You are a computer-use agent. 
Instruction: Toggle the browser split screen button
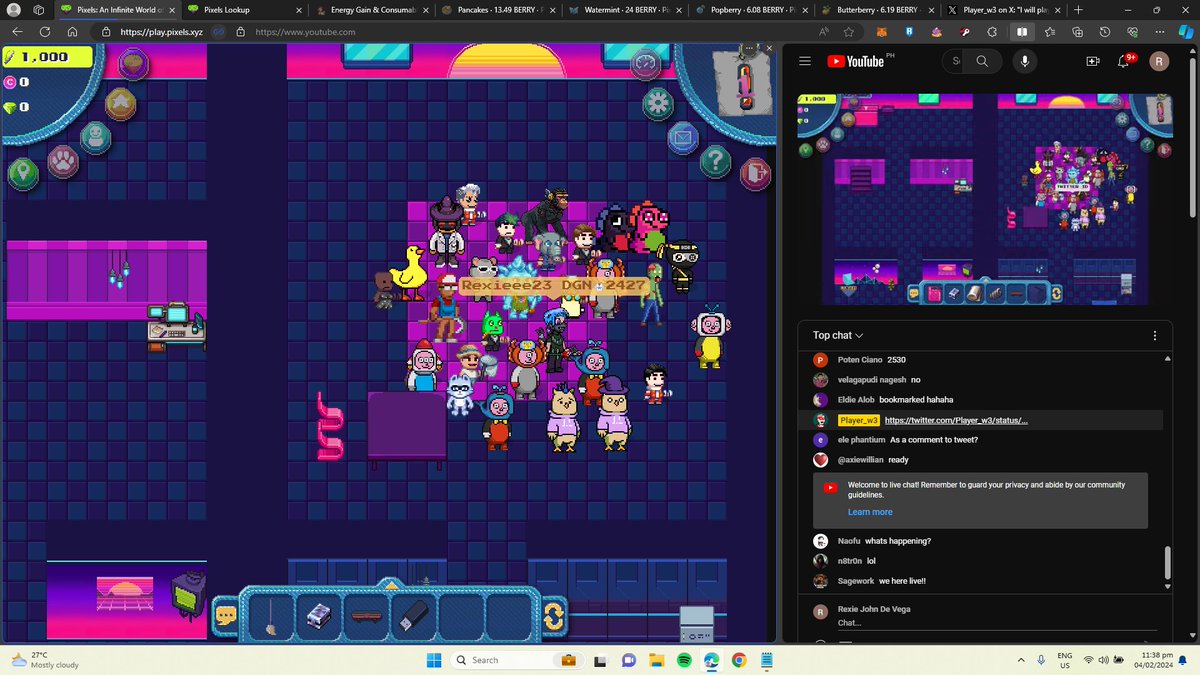pyautogui.click(x=1021, y=32)
